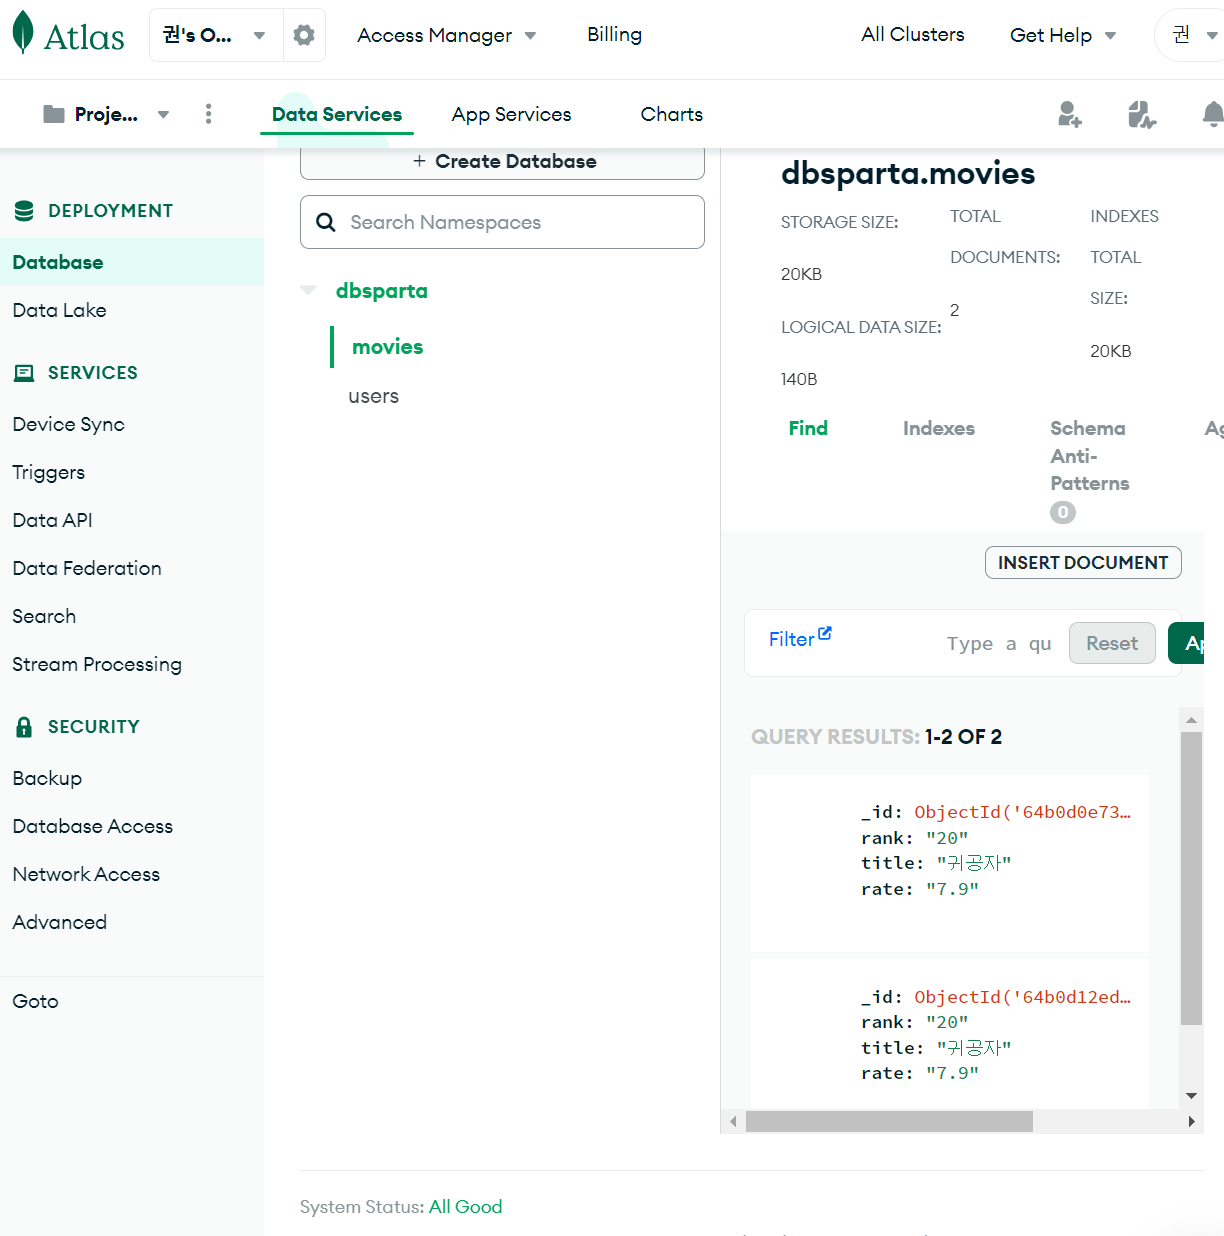The width and height of the screenshot is (1224, 1236).
Task: Open the organization selector dropdown
Action: 217,35
